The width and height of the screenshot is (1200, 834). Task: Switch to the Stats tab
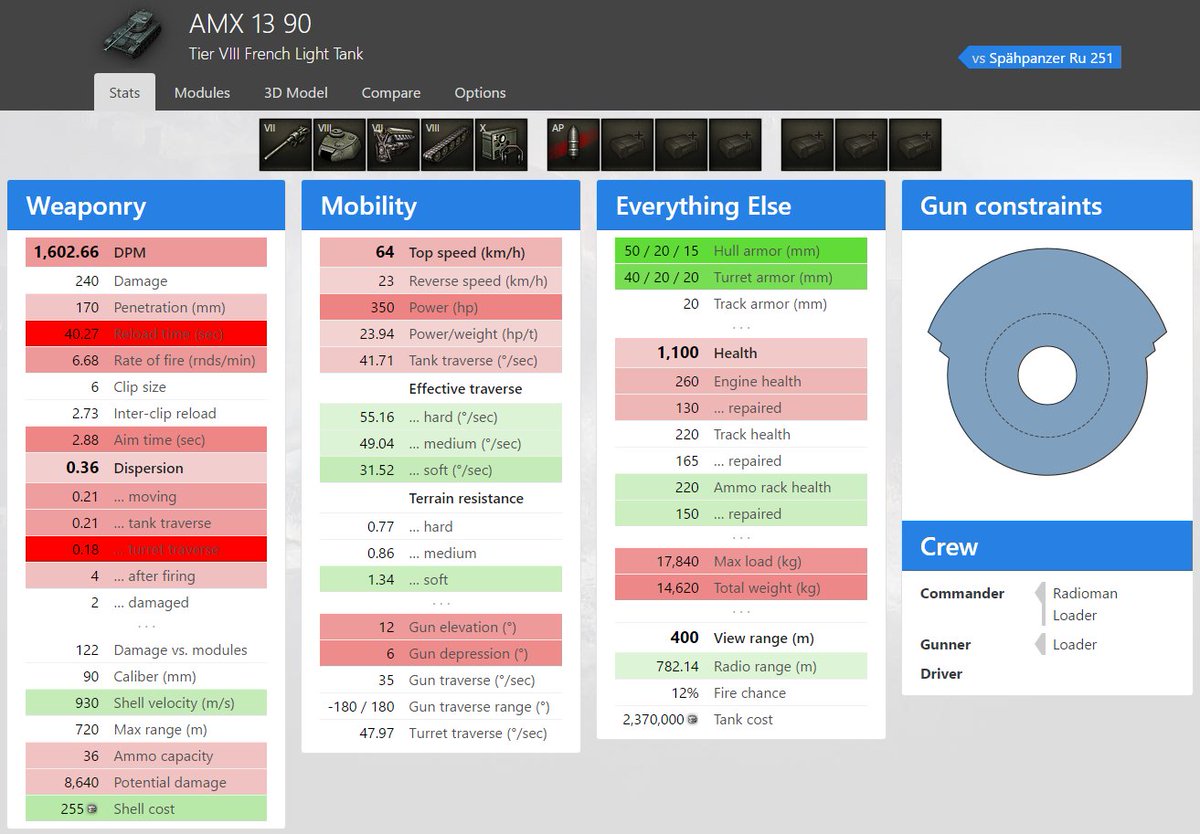click(x=124, y=92)
